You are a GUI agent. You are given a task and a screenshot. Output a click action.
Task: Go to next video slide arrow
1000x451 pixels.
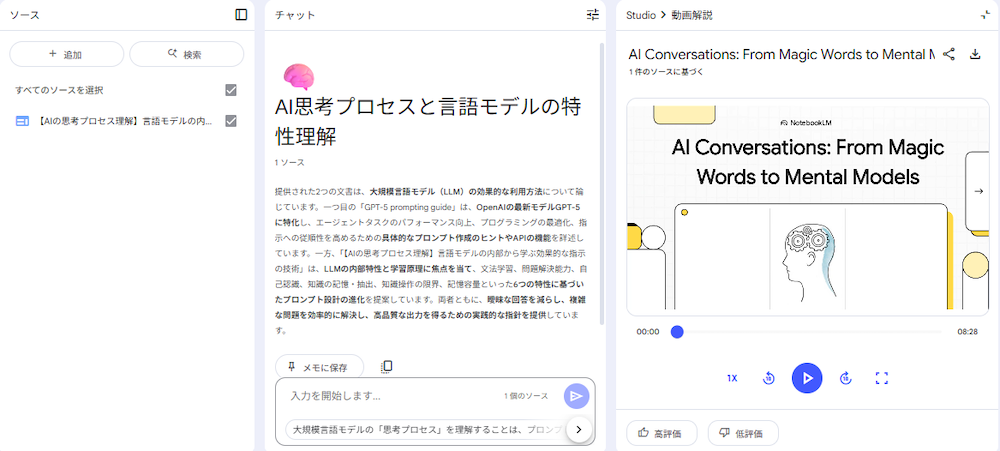click(x=978, y=191)
